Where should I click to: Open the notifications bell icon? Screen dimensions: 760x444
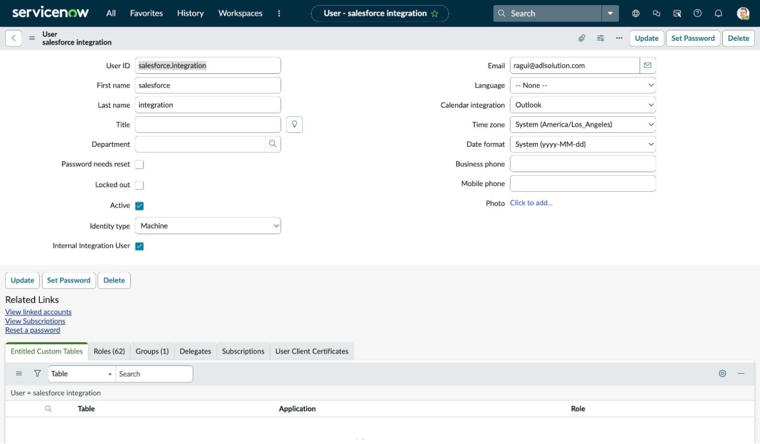point(718,14)
